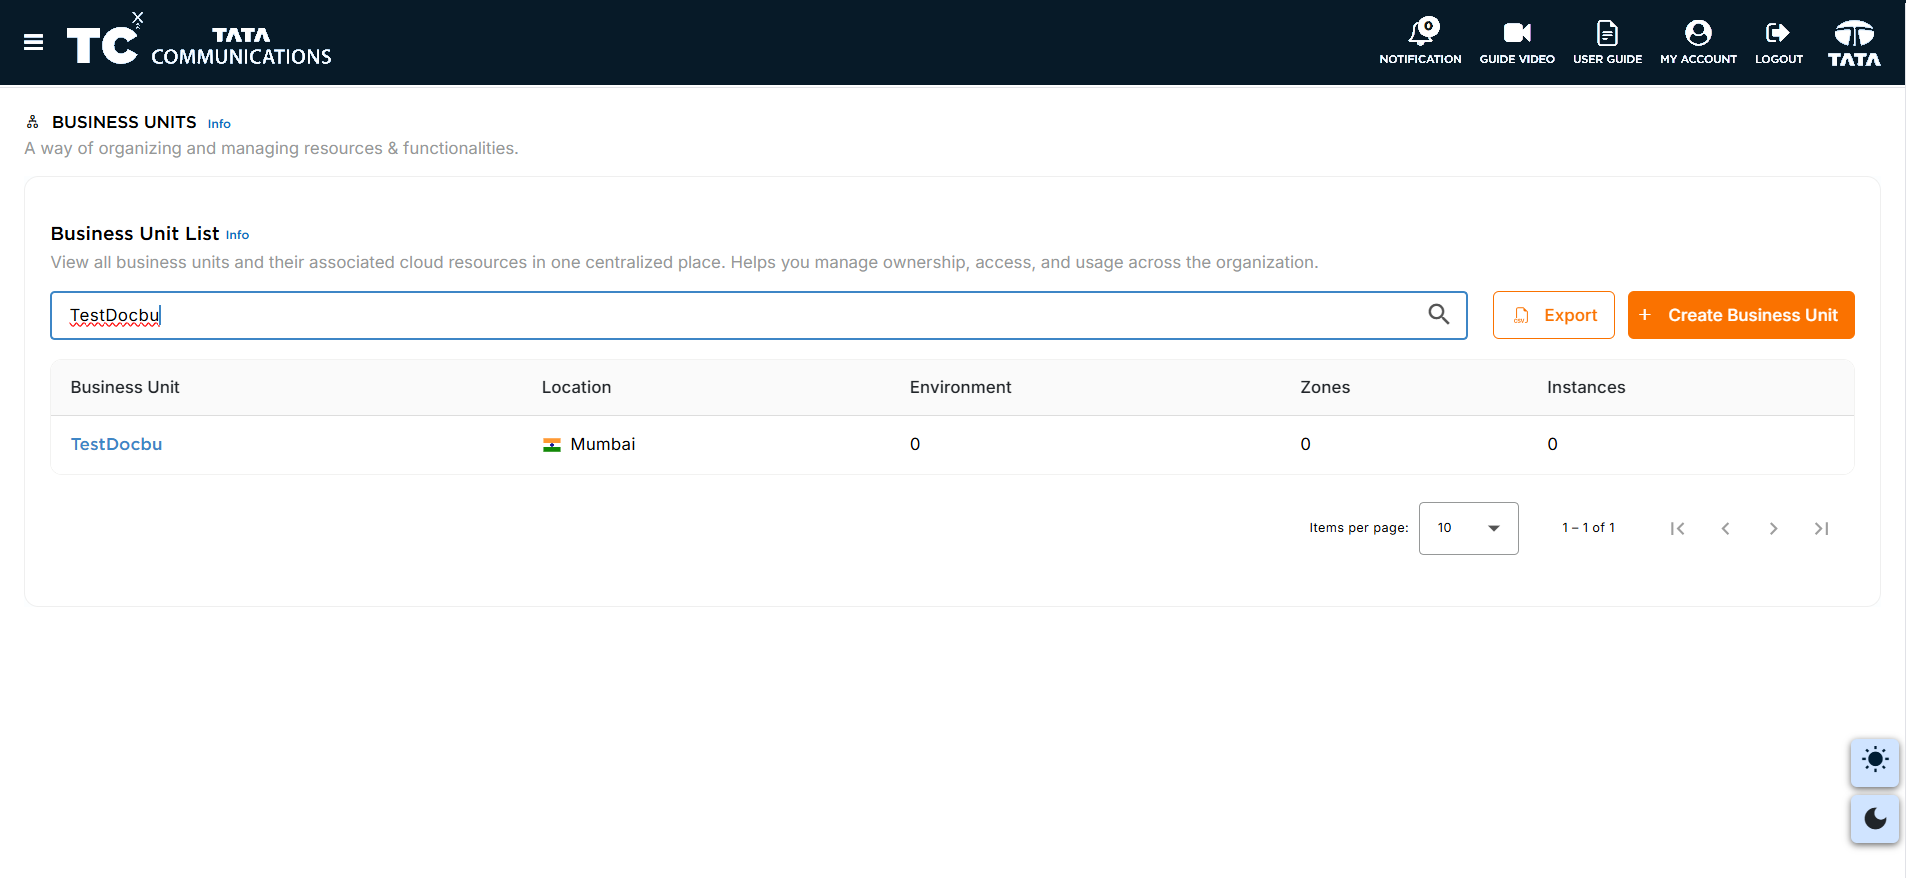Click the India flag icon beside Mumbai
The height and width of the screenshot is (878, 1906).
point(552,445)
